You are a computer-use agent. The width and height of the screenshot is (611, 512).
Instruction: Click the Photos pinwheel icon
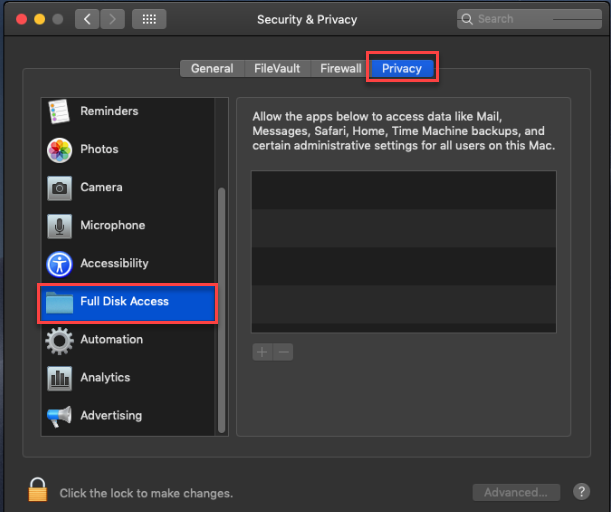[x=59, y=150]
